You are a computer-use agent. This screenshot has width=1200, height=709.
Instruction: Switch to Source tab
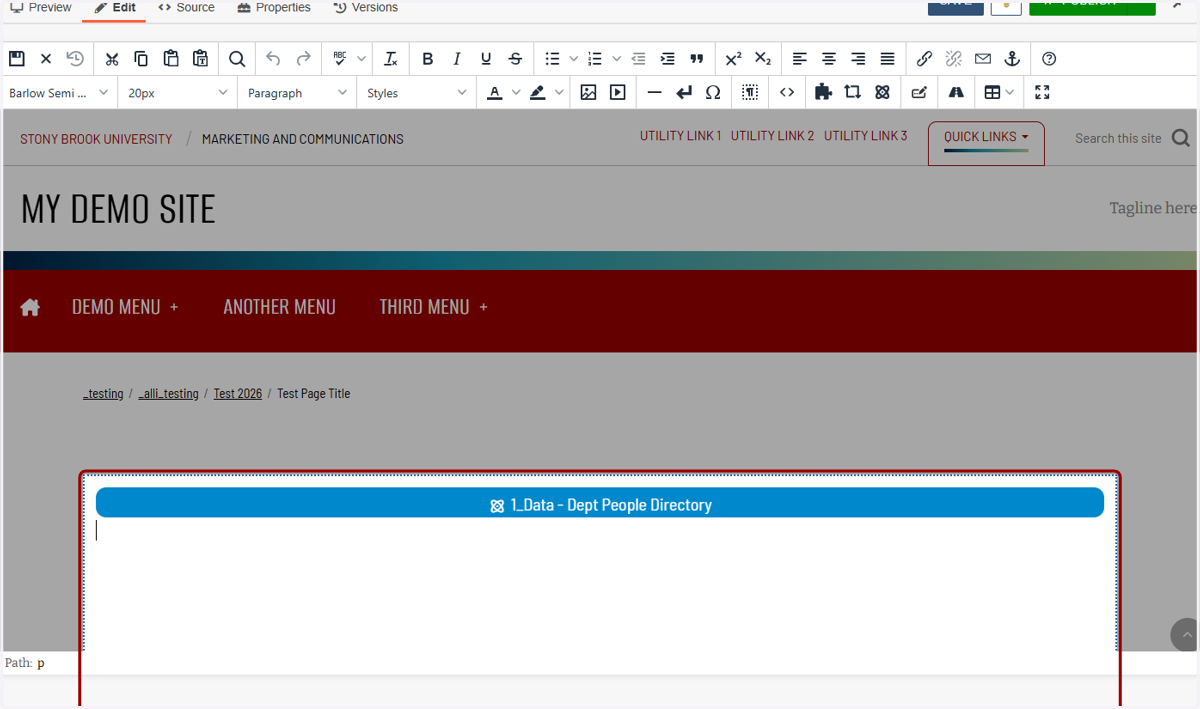tap(187, 8)
